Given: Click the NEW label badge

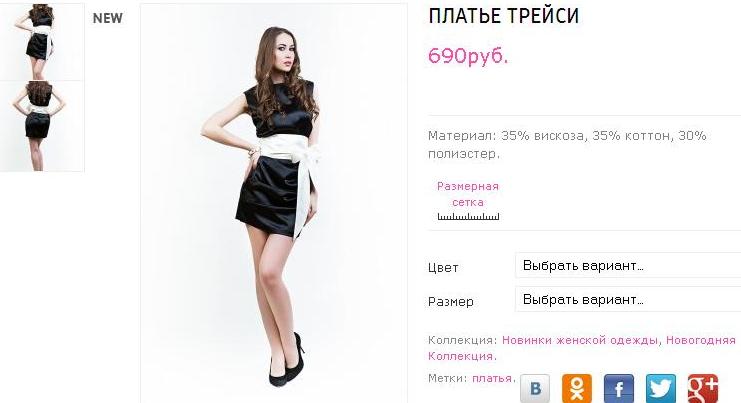Looking at the screenshot, I should (x=108, y=18).
